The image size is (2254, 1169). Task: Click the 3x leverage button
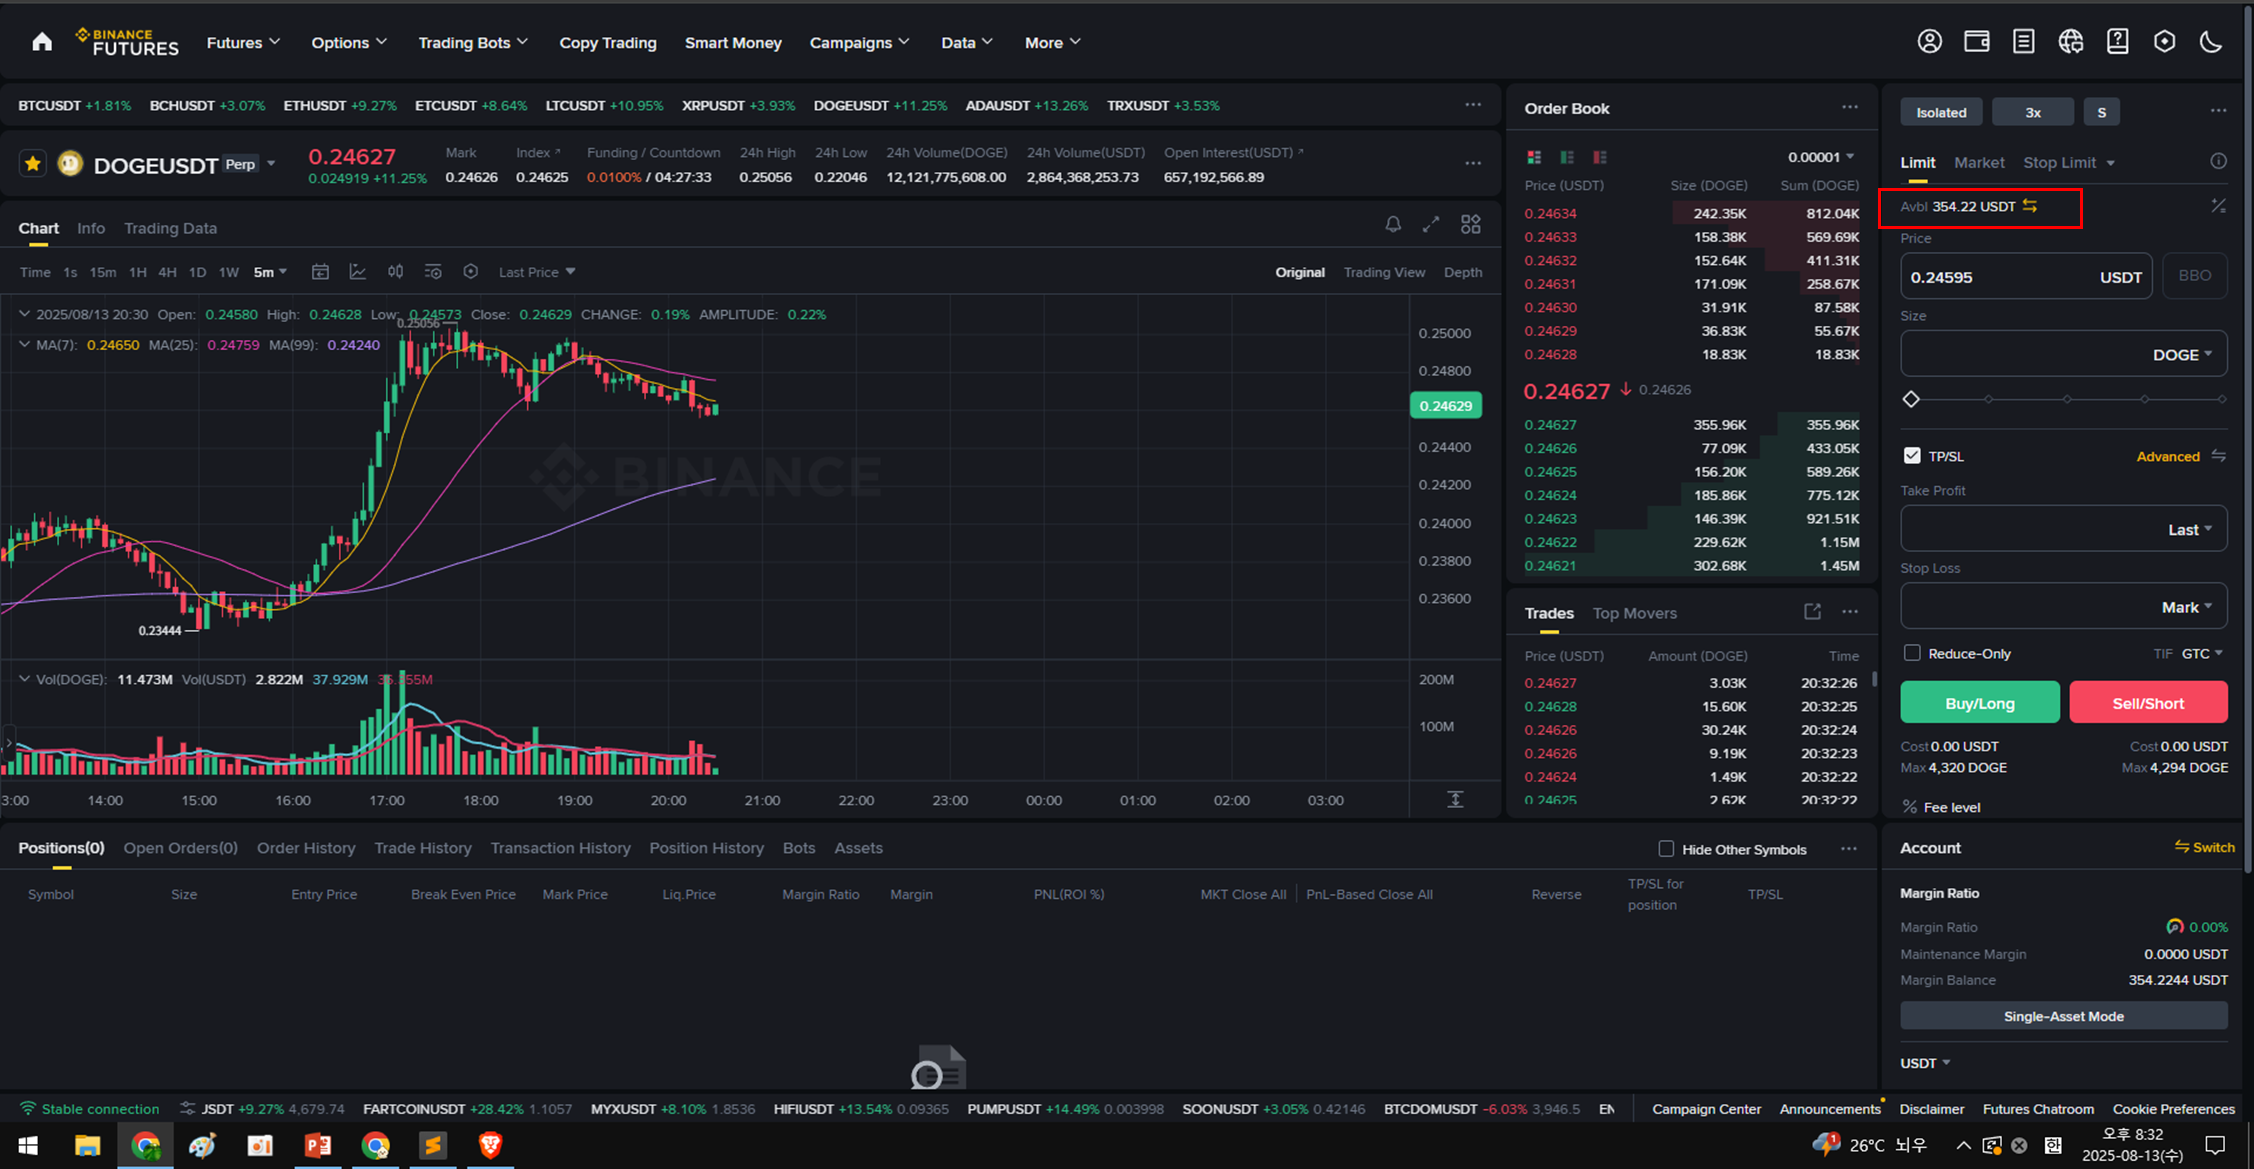click(x=2032, y=112)
